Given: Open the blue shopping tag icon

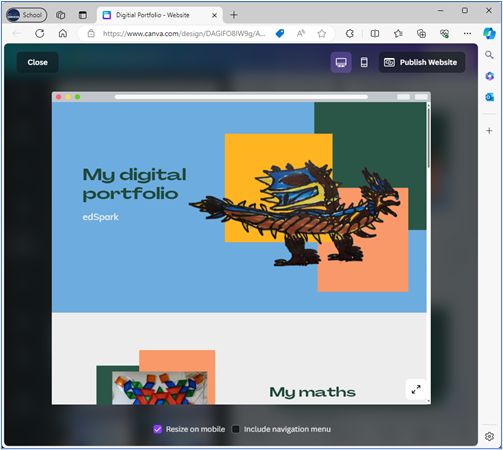Looking at the screenshot, I should tap(280, 33).
